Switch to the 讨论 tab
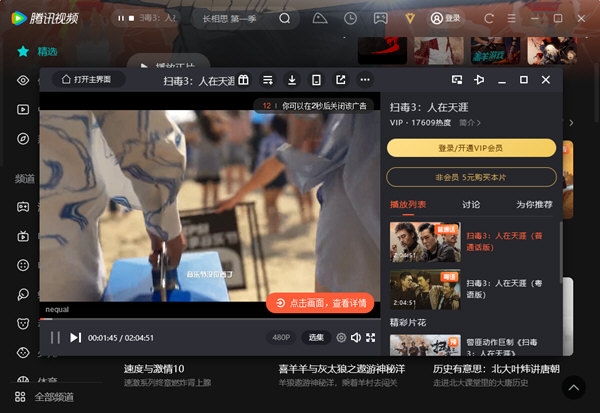Image resolution: width=600 pixels, height=413 pixels. tap(471, 204)
